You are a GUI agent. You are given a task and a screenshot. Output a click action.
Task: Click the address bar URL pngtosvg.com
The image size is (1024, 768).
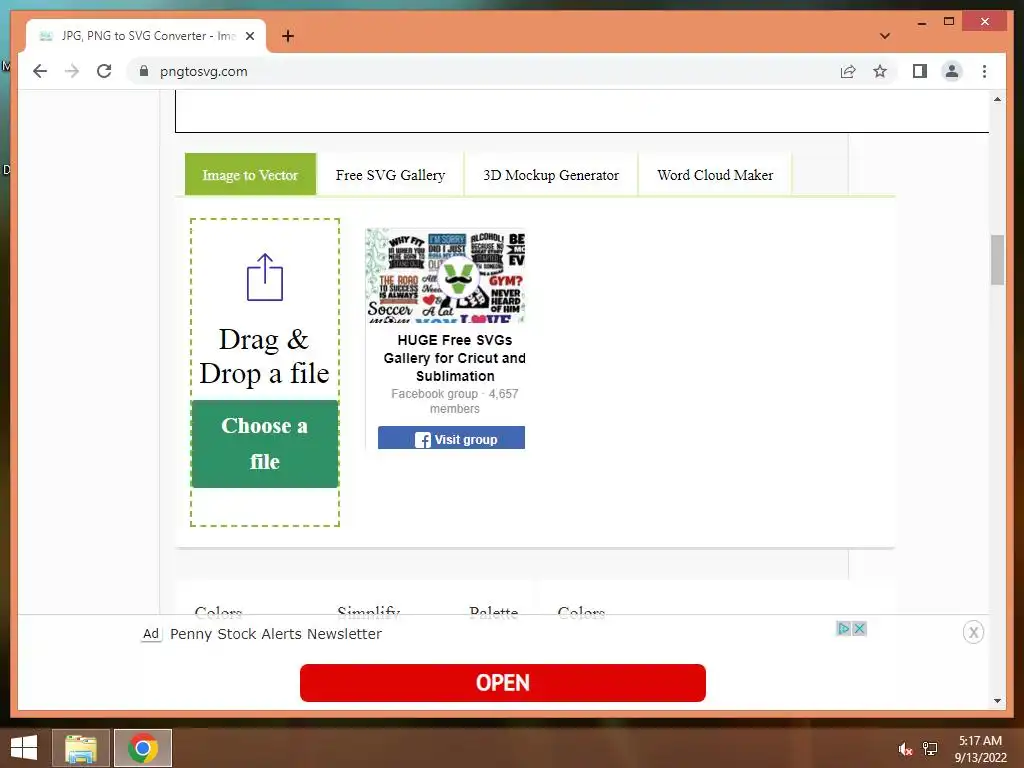[x=204, y=71]
